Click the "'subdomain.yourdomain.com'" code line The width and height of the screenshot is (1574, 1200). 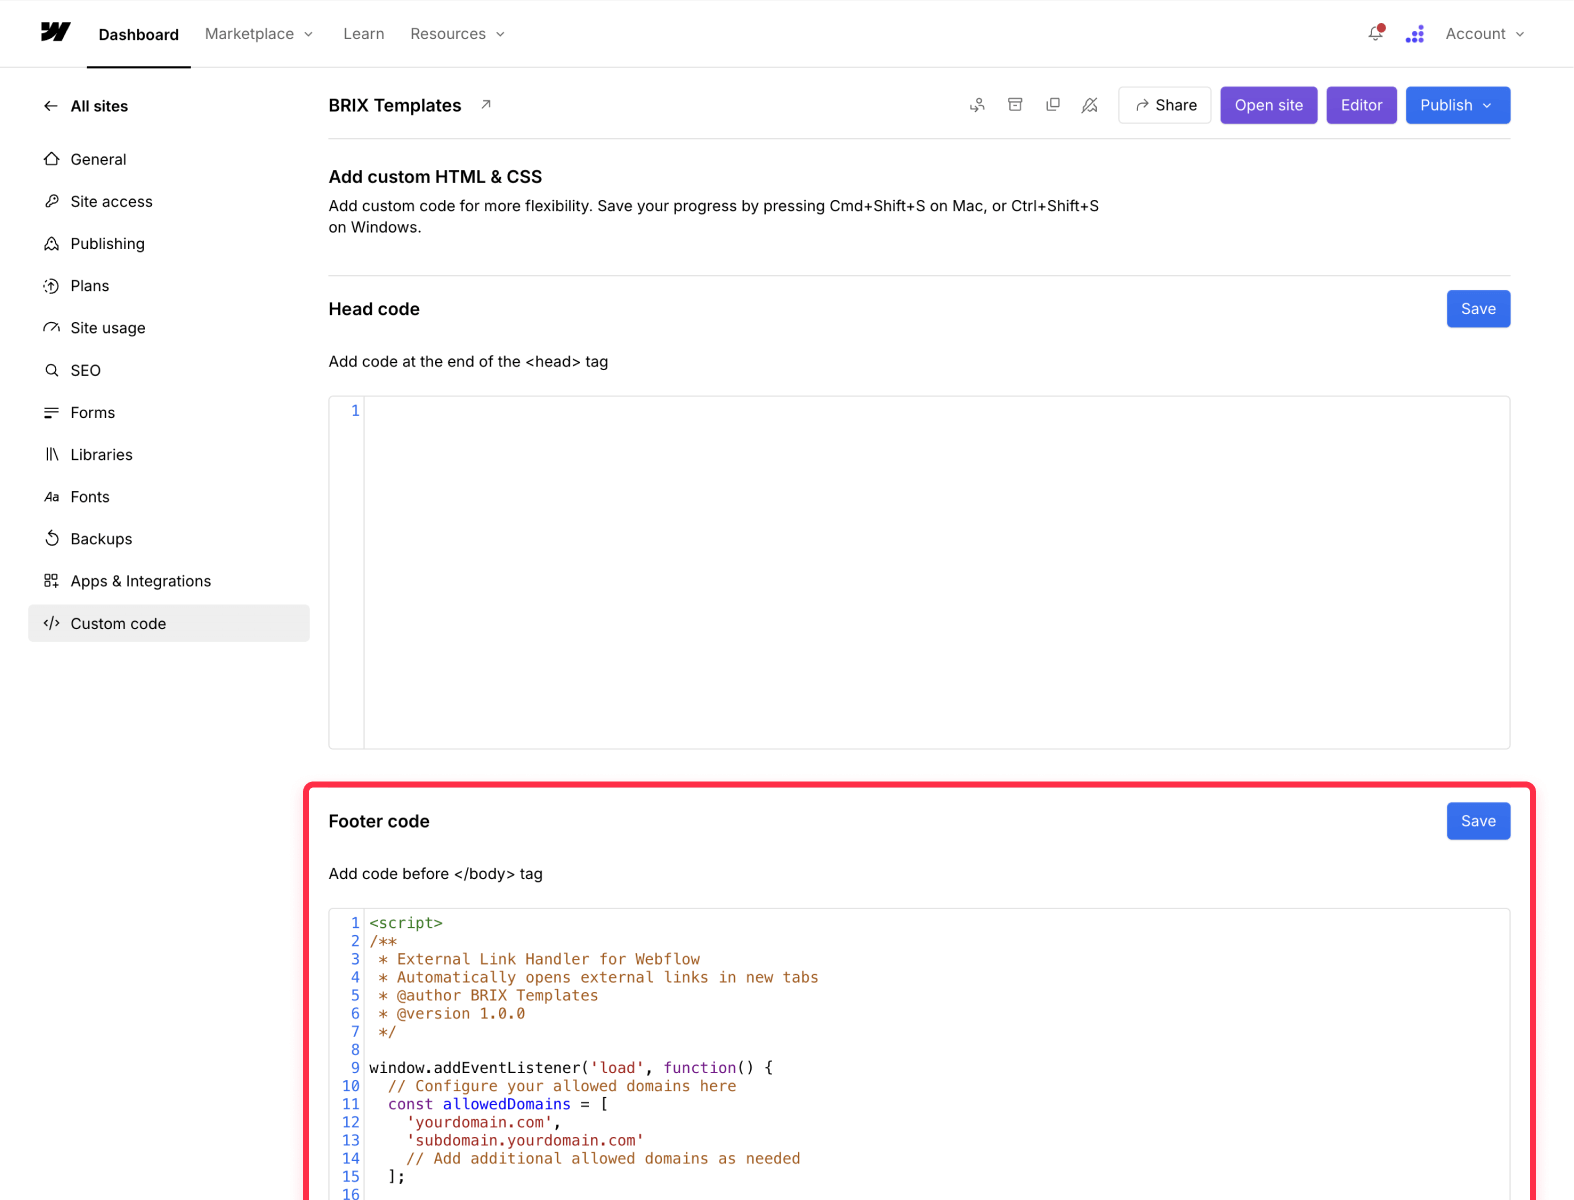click(x=525, y=1140)
